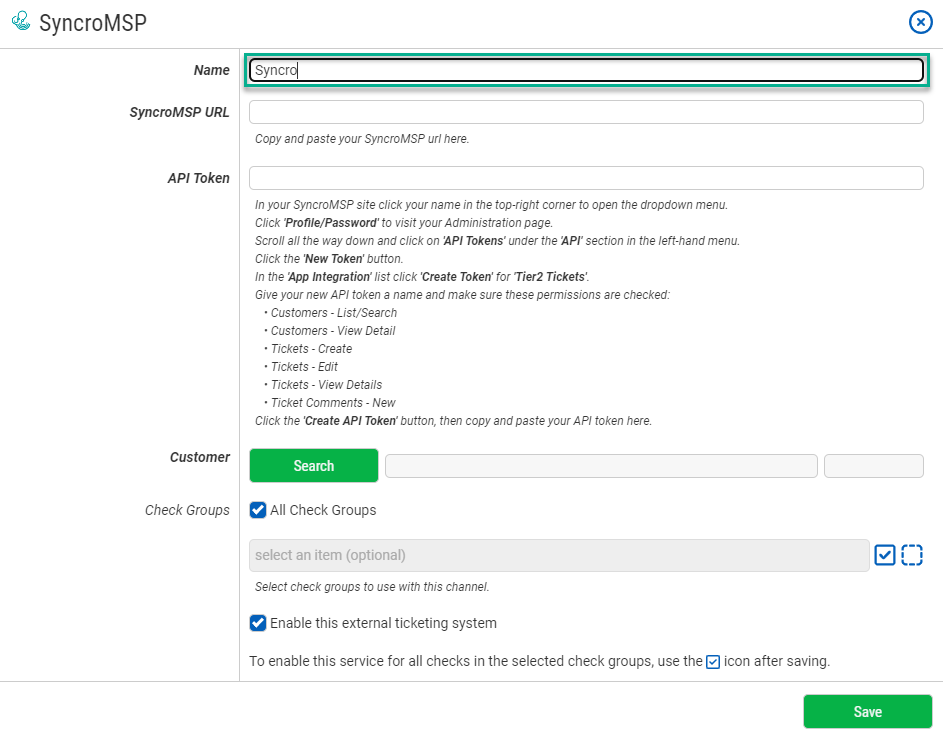
Task: Click the customer name field beside Search
Action: coord(601,466)
